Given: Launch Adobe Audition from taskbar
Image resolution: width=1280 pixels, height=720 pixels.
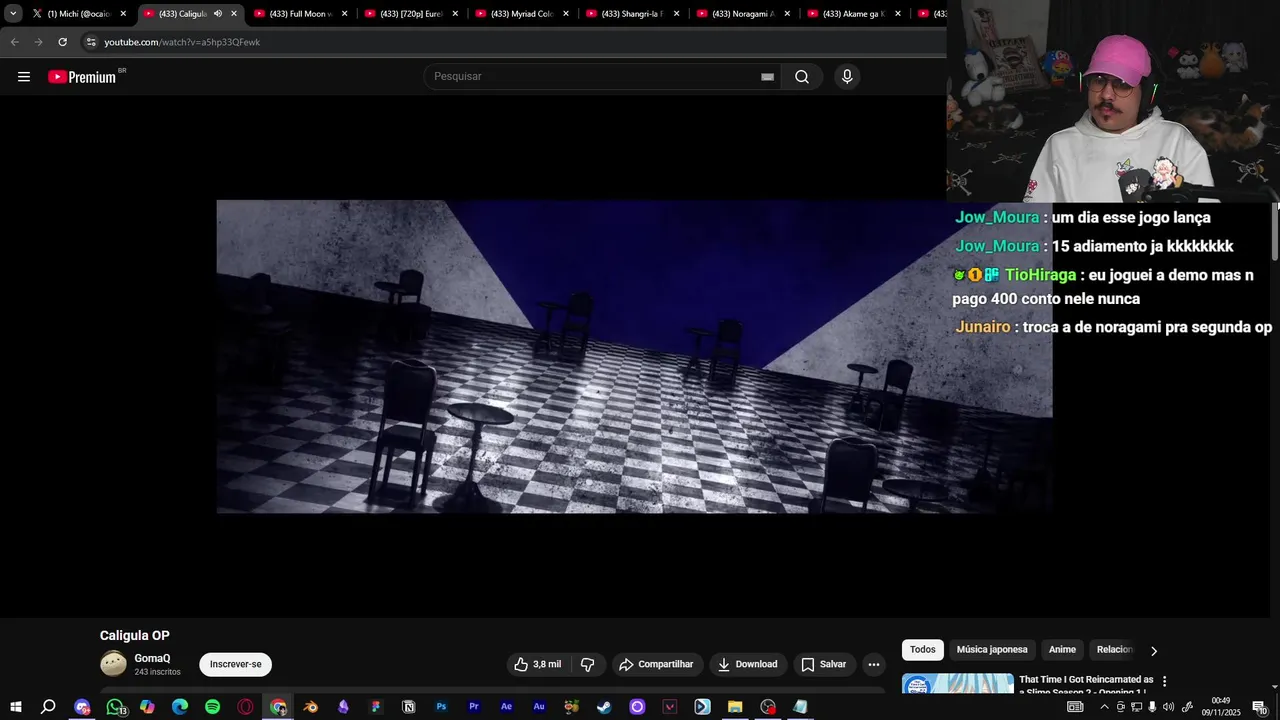Looking at the screenshot, I should [x=539, y=707].
